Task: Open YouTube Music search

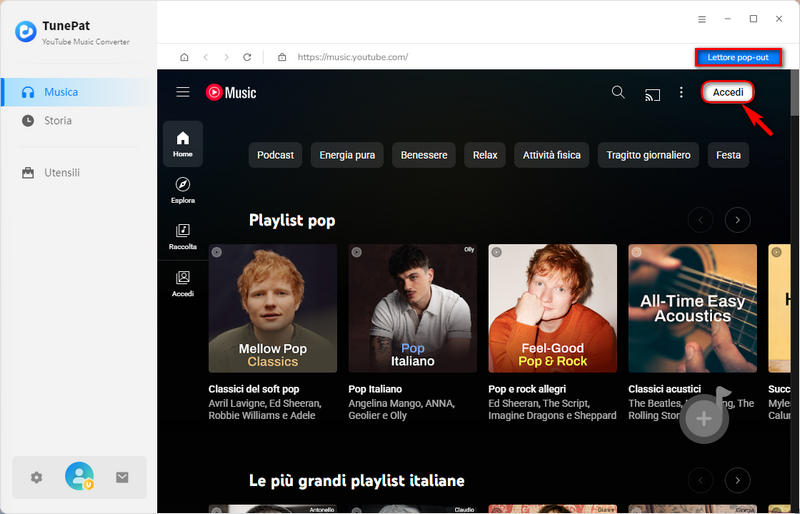Action: (618, 92)
